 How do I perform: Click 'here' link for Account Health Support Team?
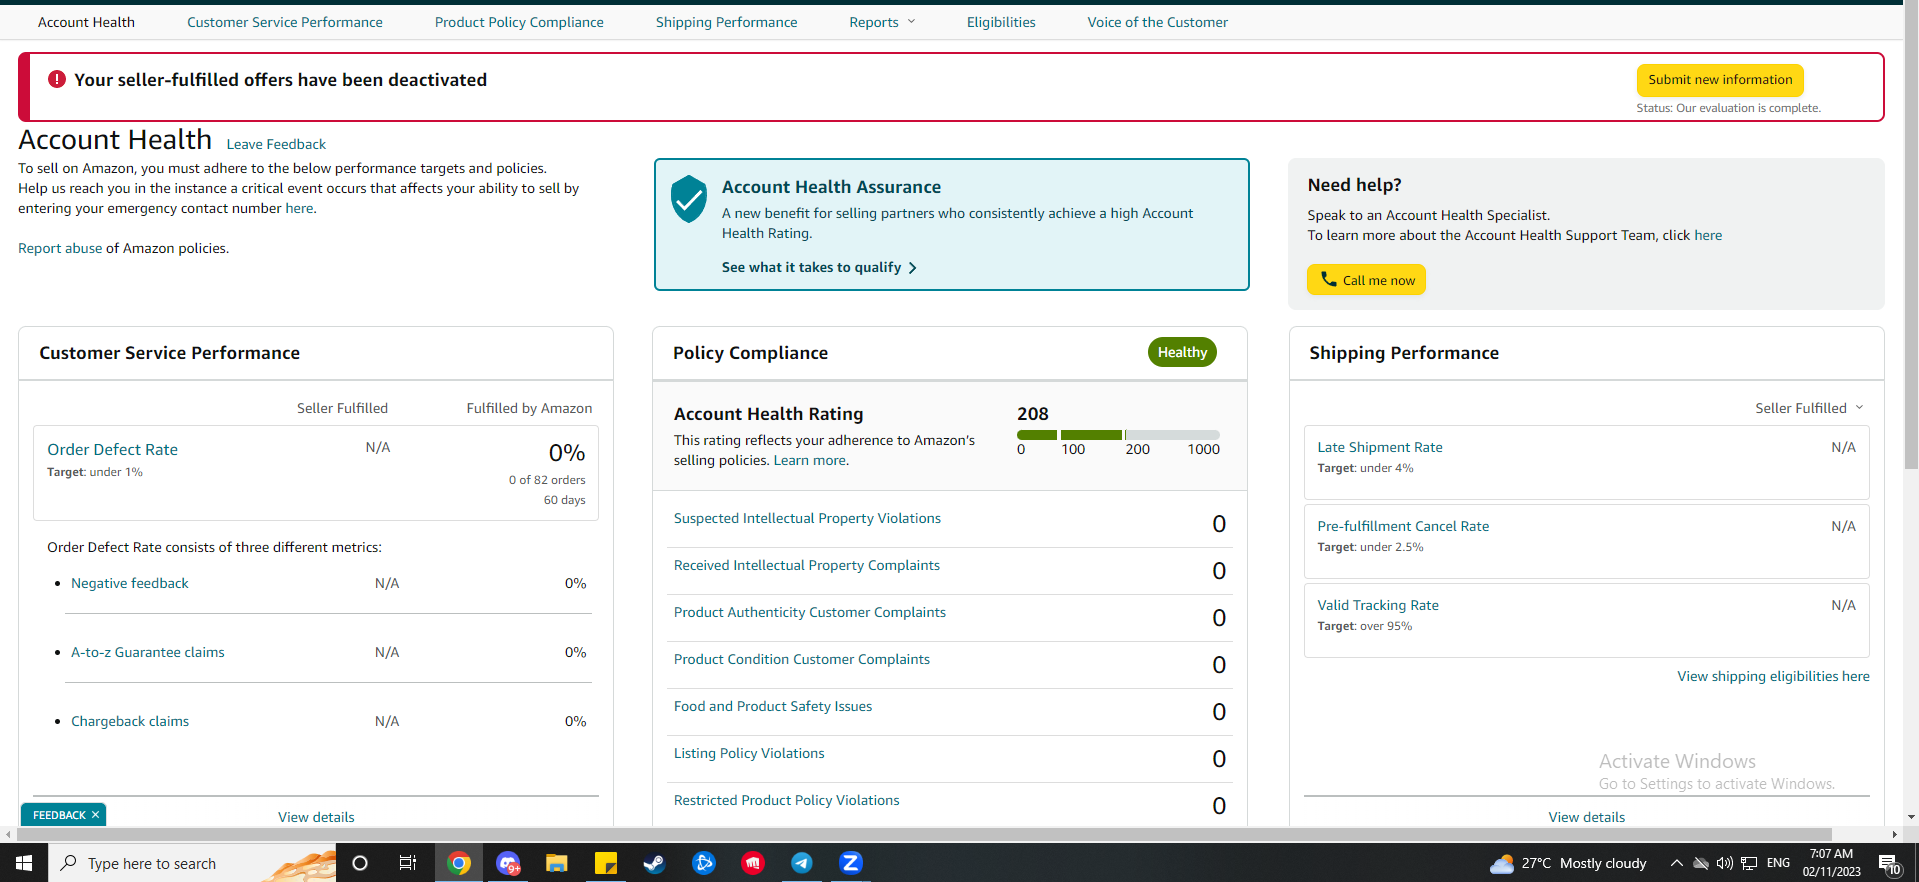coord(1708,235)
